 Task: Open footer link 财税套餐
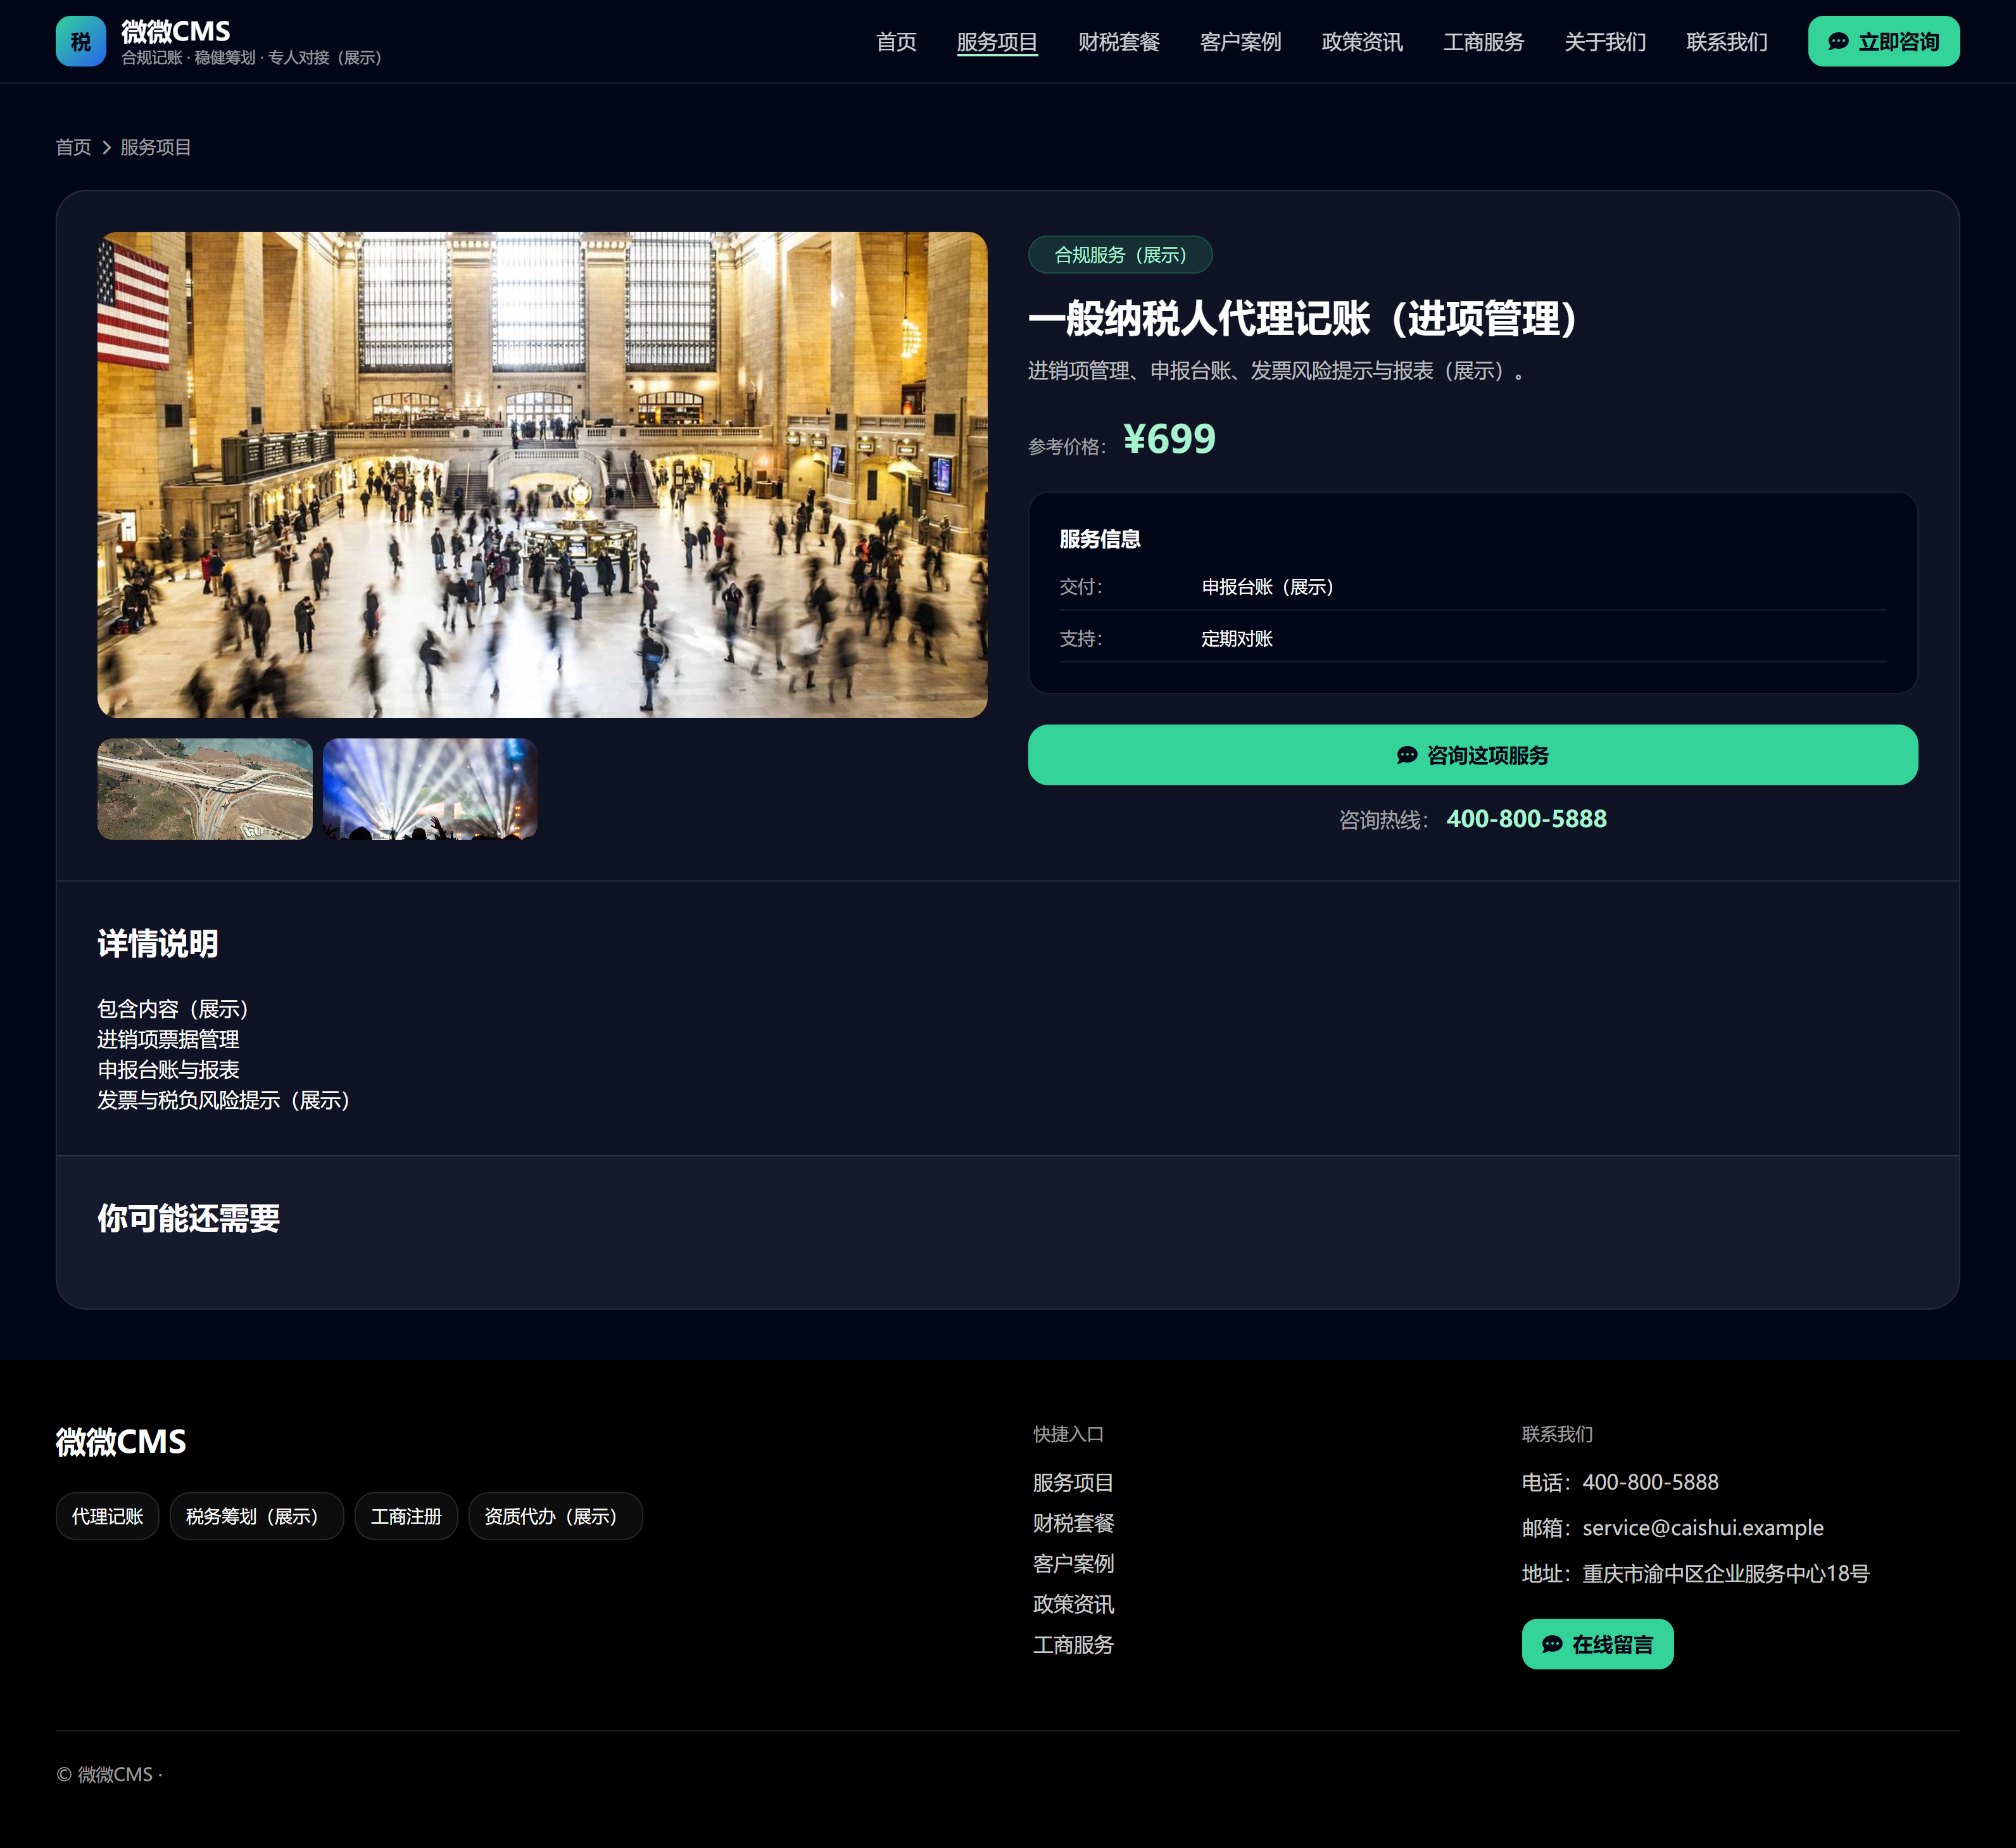pyautogui.click(x=1073, y=1523)
